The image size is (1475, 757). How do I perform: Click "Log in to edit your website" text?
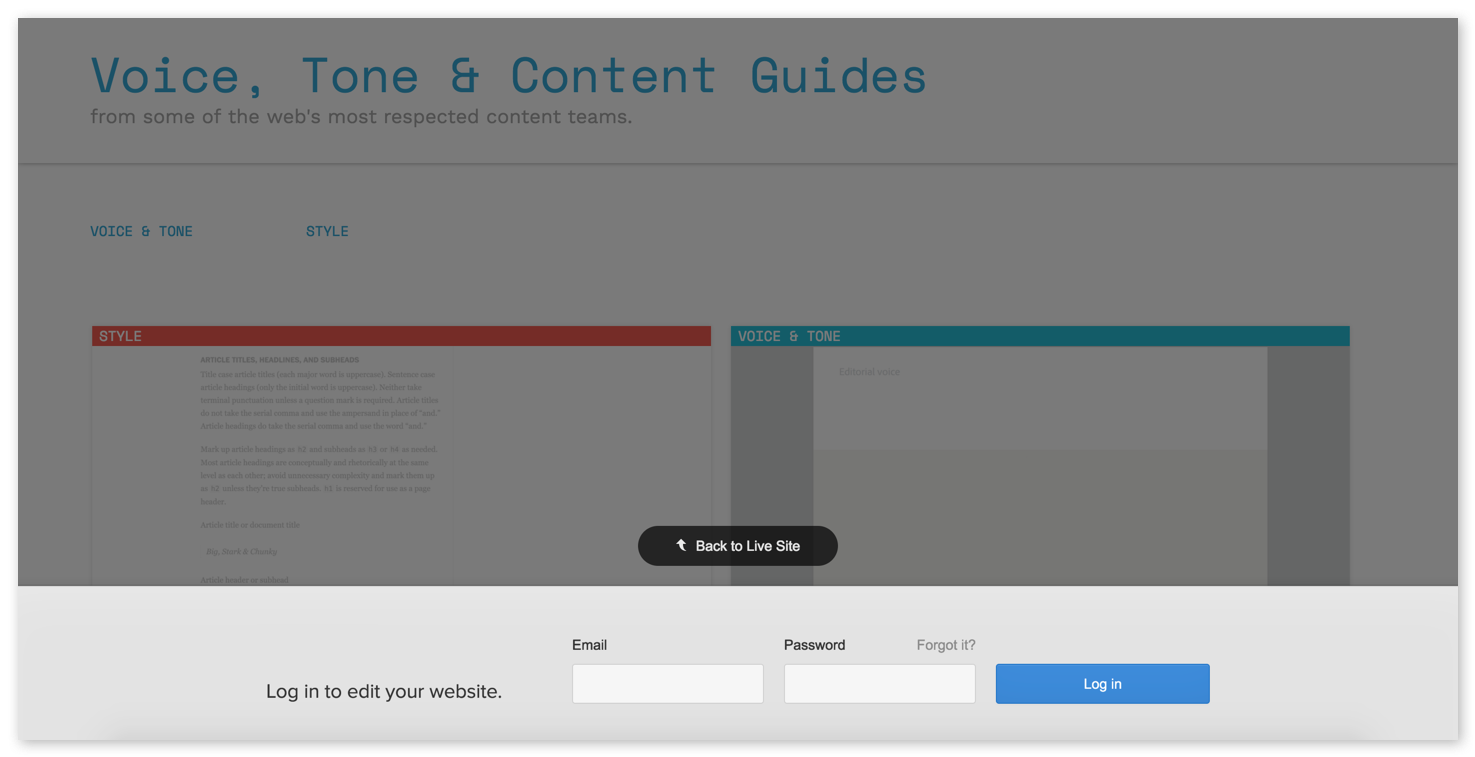click(x=384, y=691)
